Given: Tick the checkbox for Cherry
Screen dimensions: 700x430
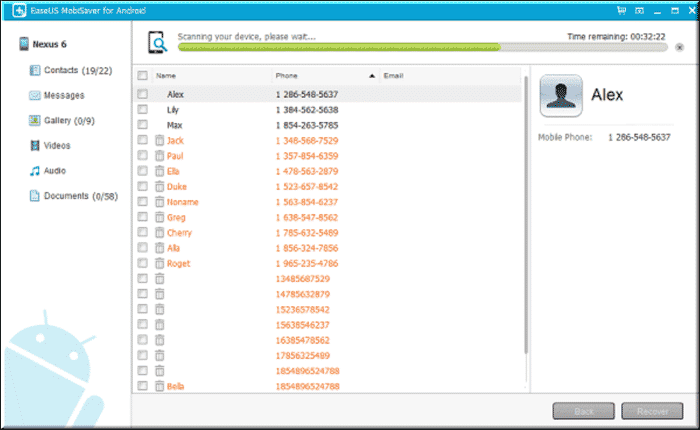Looking at the screenshot, I should [142, 232].
